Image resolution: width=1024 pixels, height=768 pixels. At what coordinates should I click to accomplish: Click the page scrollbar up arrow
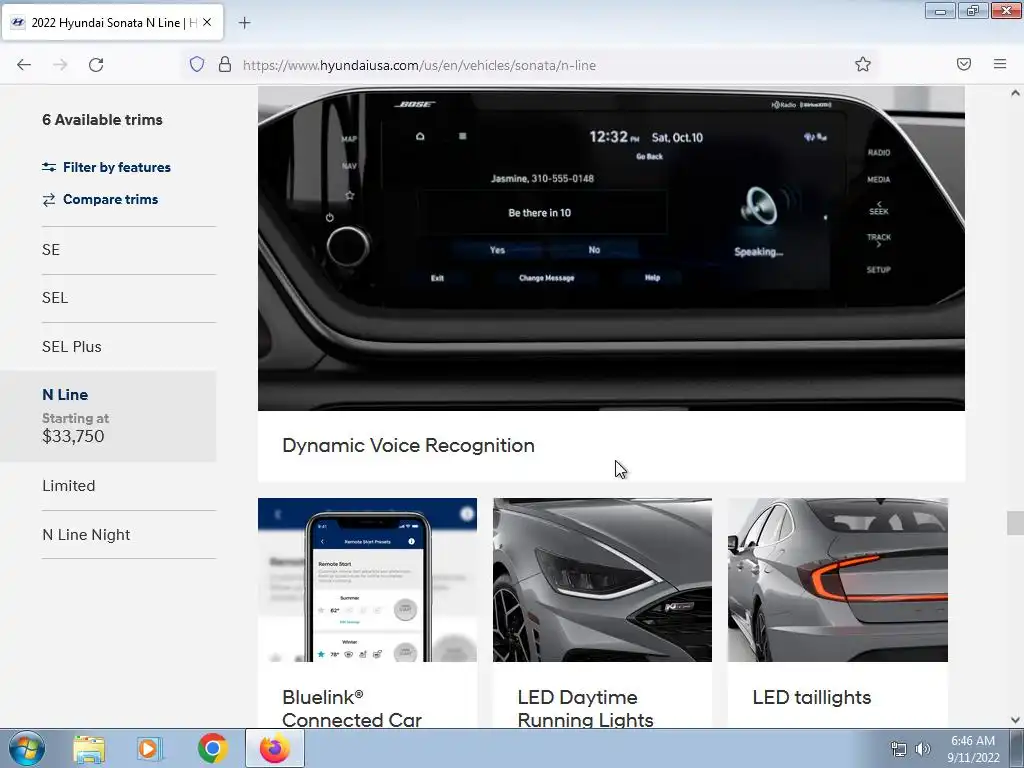(x=1015, y=93)
